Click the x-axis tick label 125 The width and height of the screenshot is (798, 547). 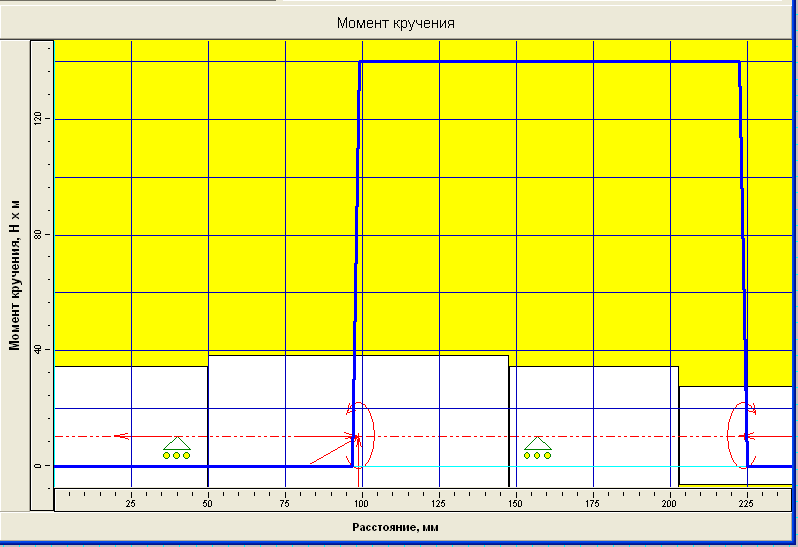click(438, 504)
